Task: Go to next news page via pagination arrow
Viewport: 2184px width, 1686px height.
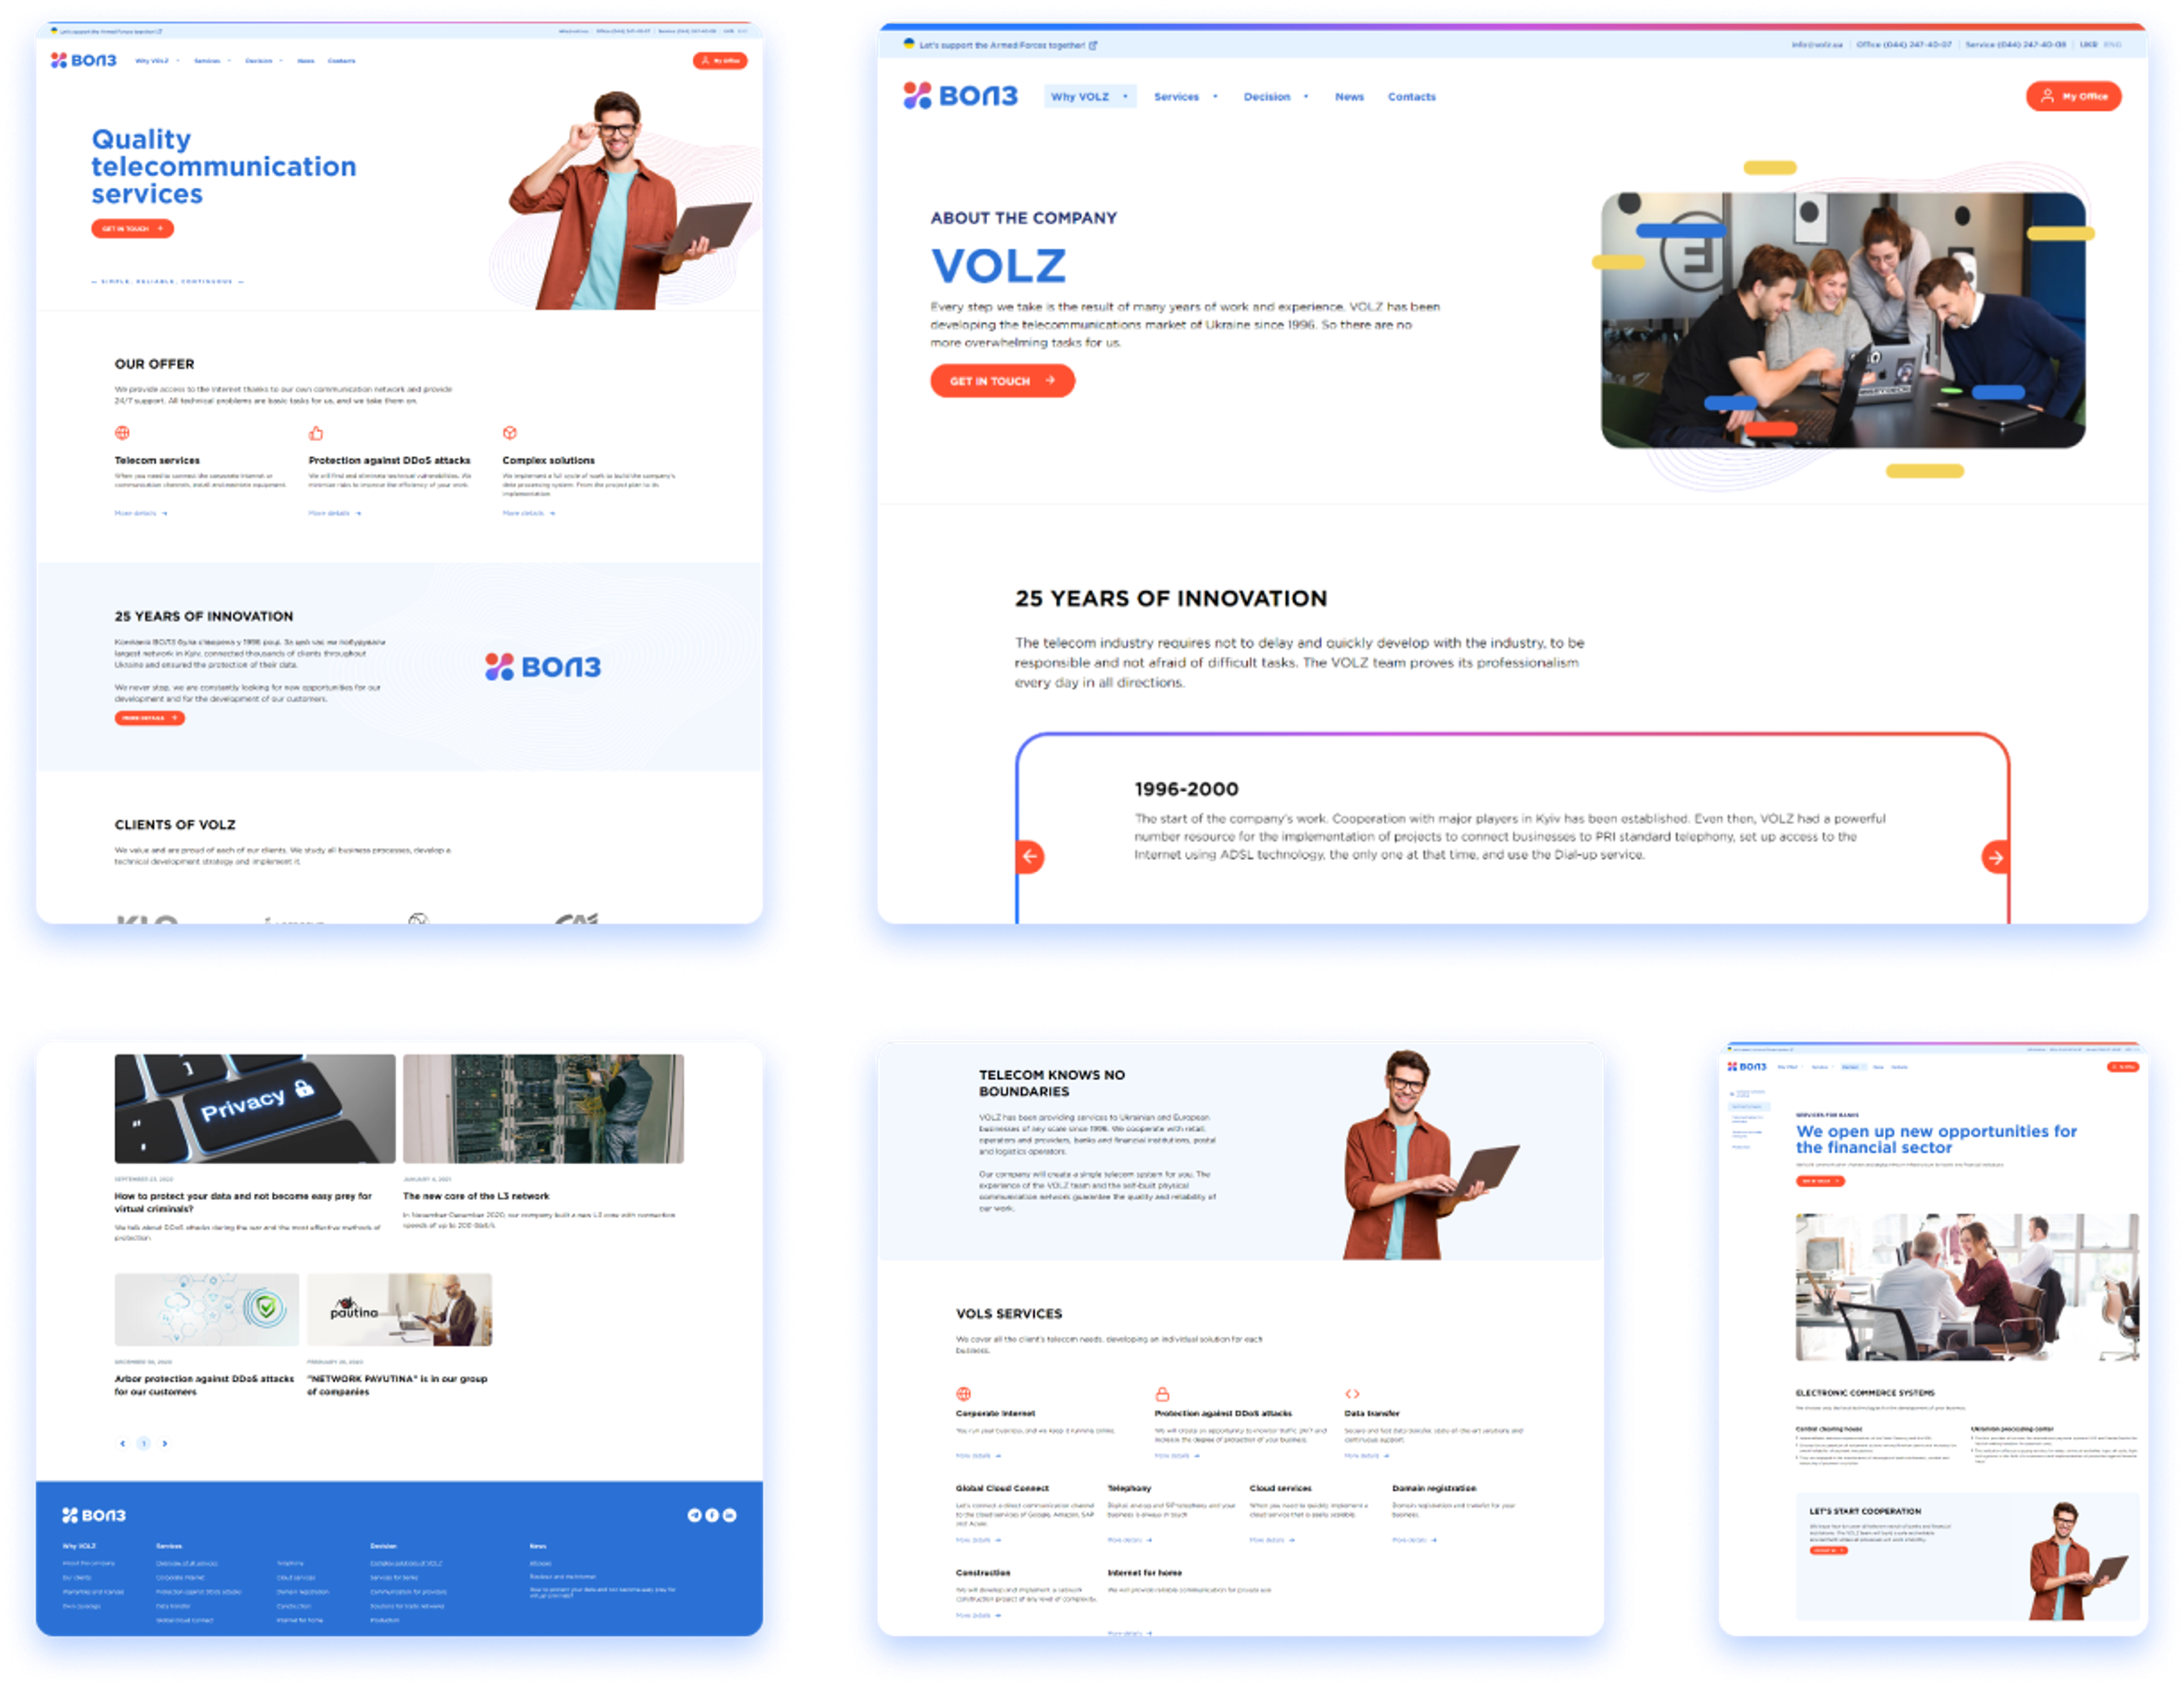Action: [x=165, y=1443]
